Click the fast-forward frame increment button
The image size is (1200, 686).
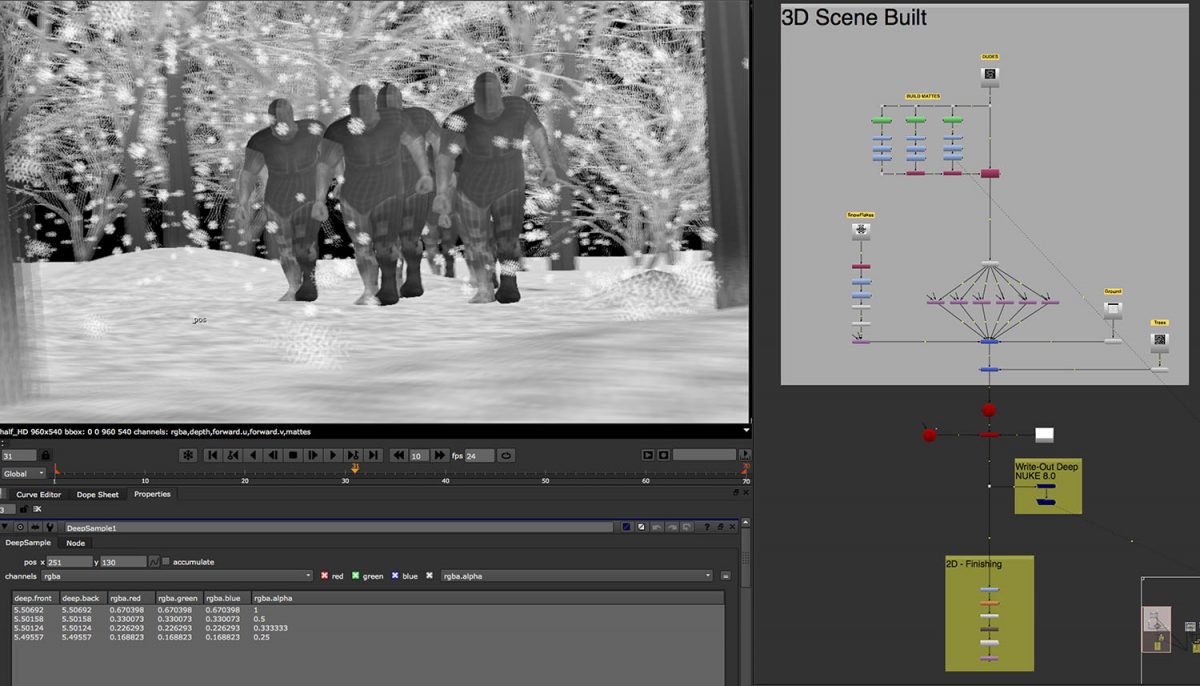(x=438, y=455)
